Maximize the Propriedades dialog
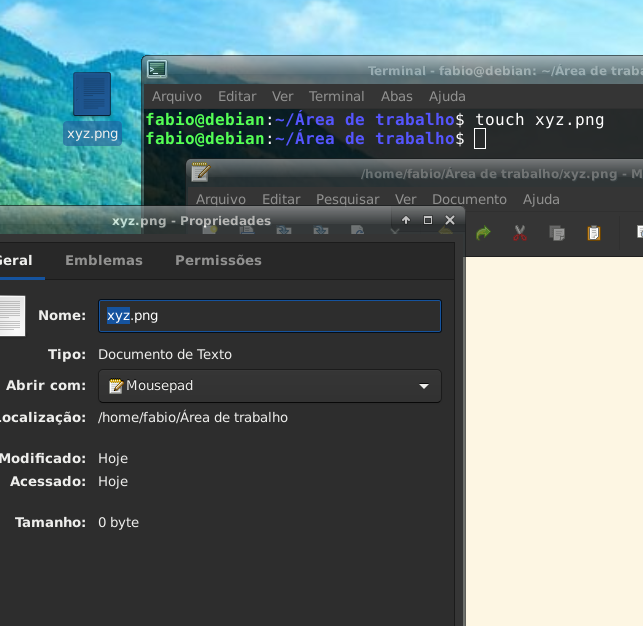 pyautogui.click(x=428, y=220)
